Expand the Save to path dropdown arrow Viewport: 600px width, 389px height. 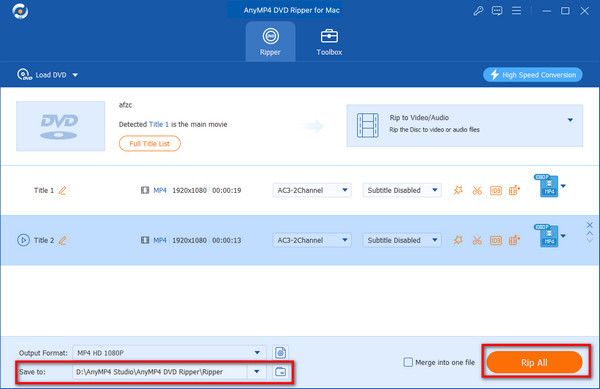tap(257, 371)
